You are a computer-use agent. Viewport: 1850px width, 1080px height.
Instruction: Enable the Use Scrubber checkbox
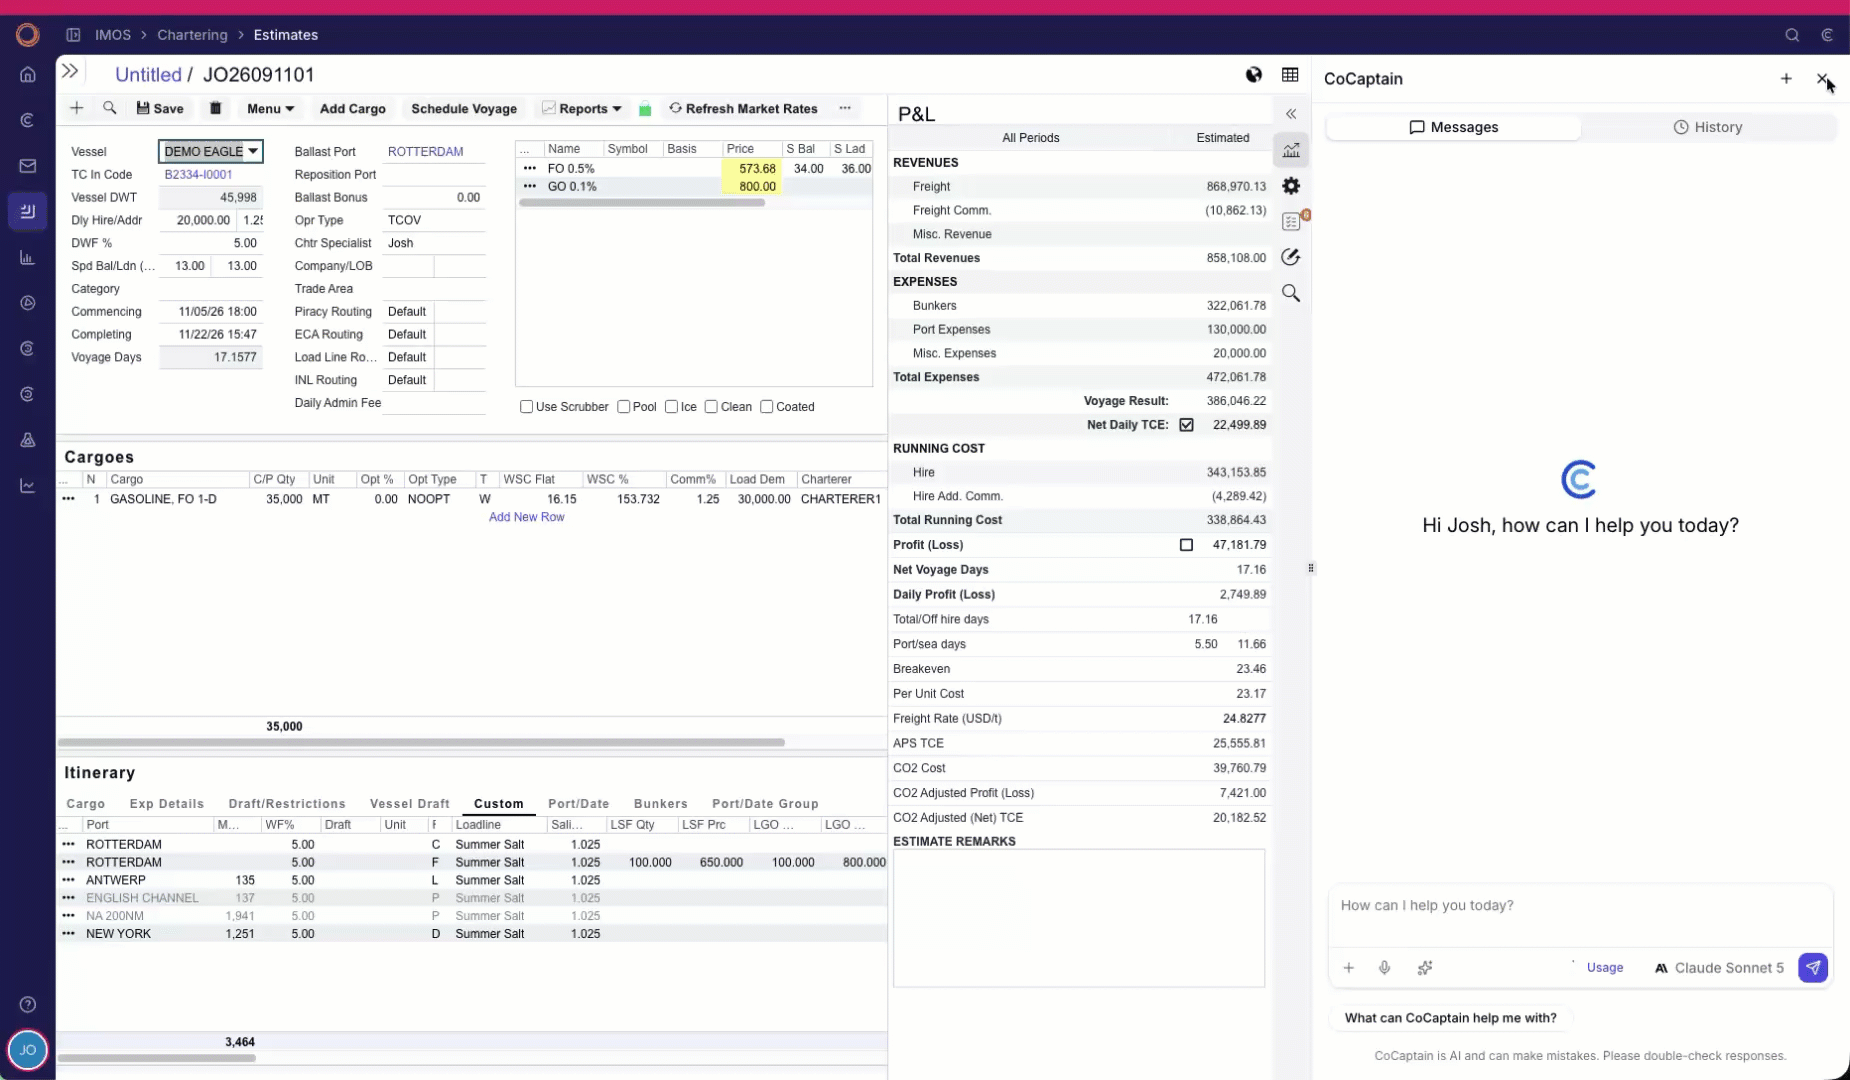526,407
